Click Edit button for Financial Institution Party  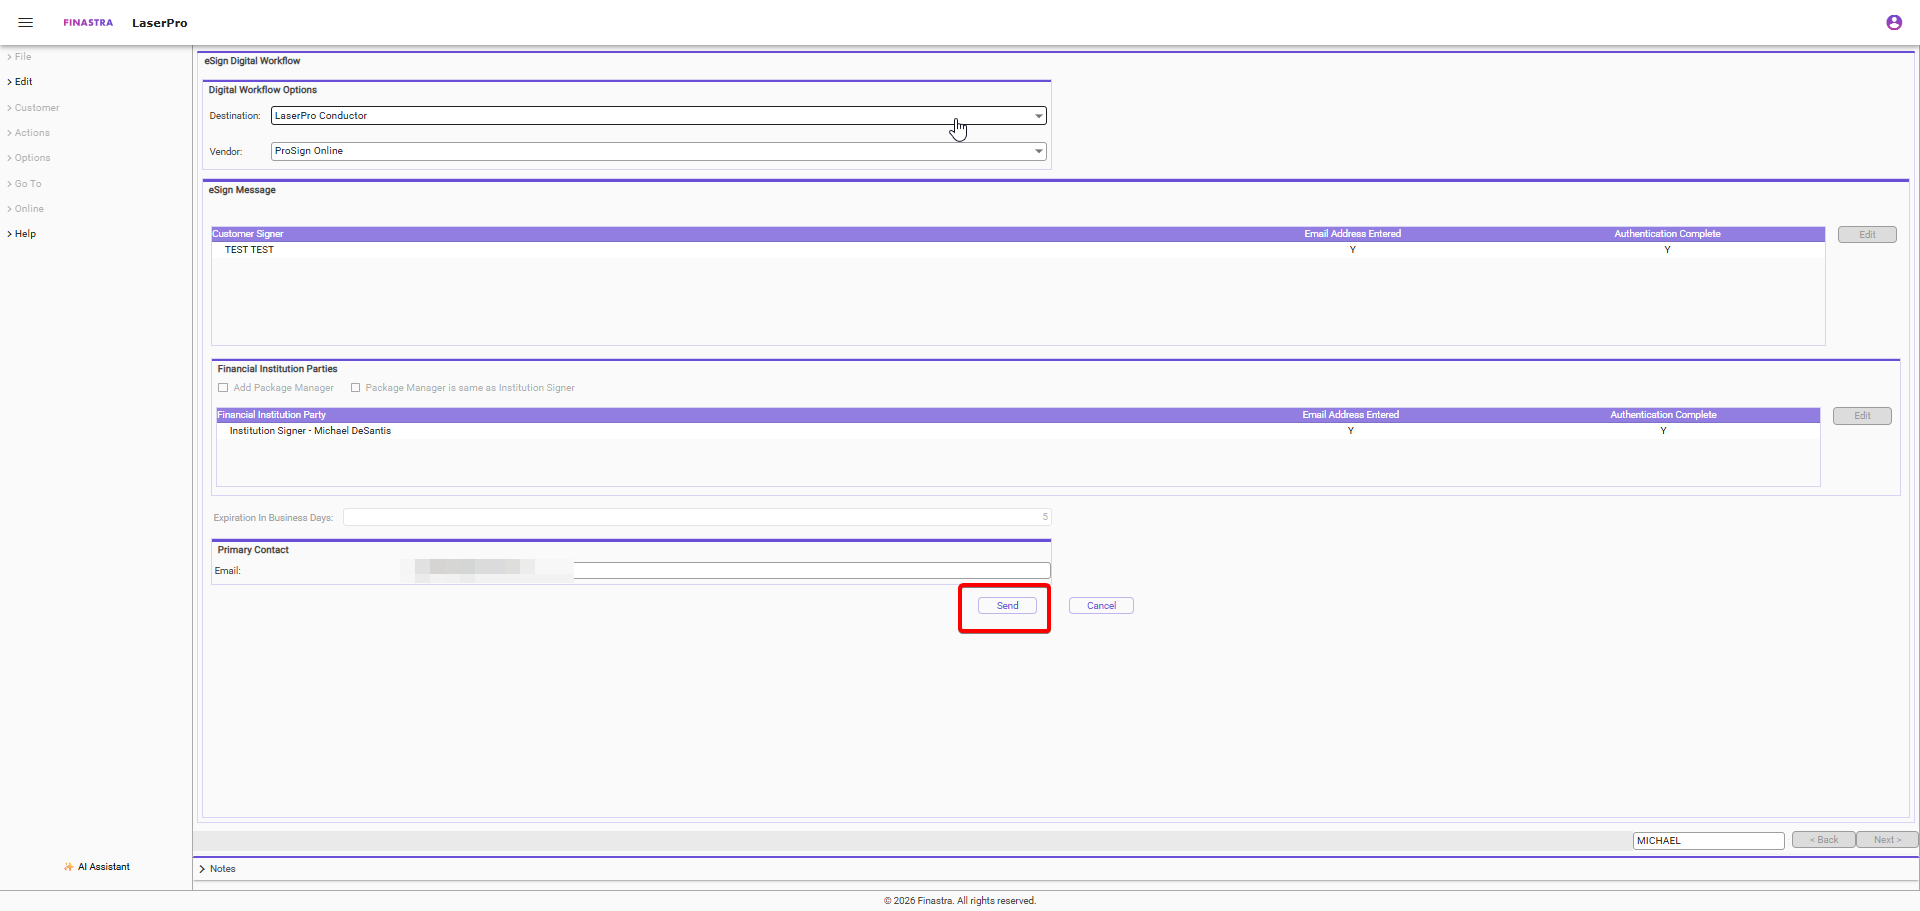point(1861,416)
